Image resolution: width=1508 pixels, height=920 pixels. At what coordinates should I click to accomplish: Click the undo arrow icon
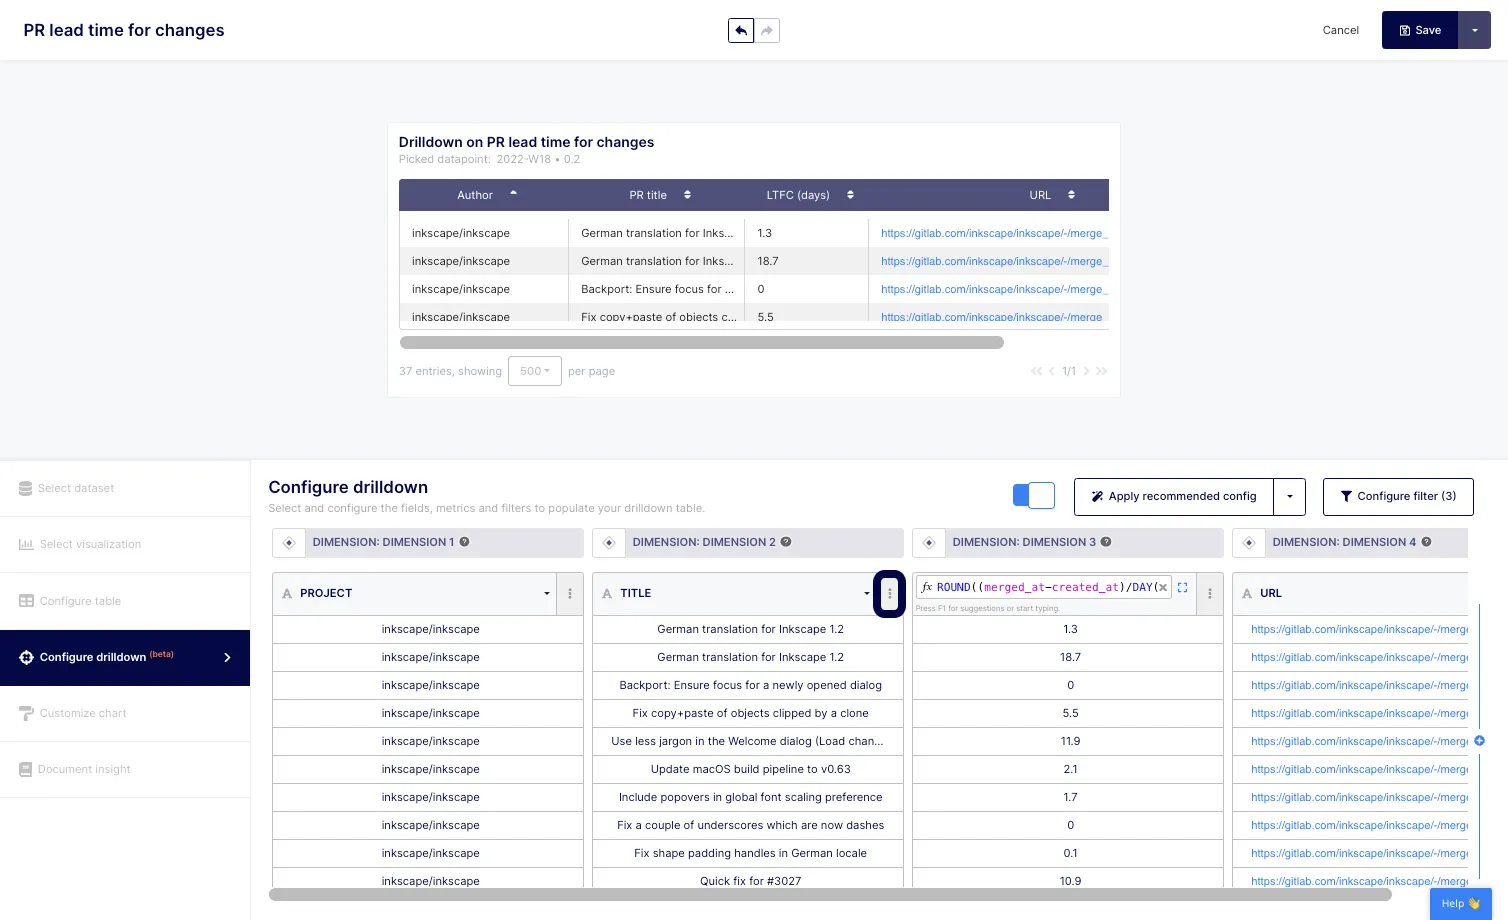[x=740, y=30]
